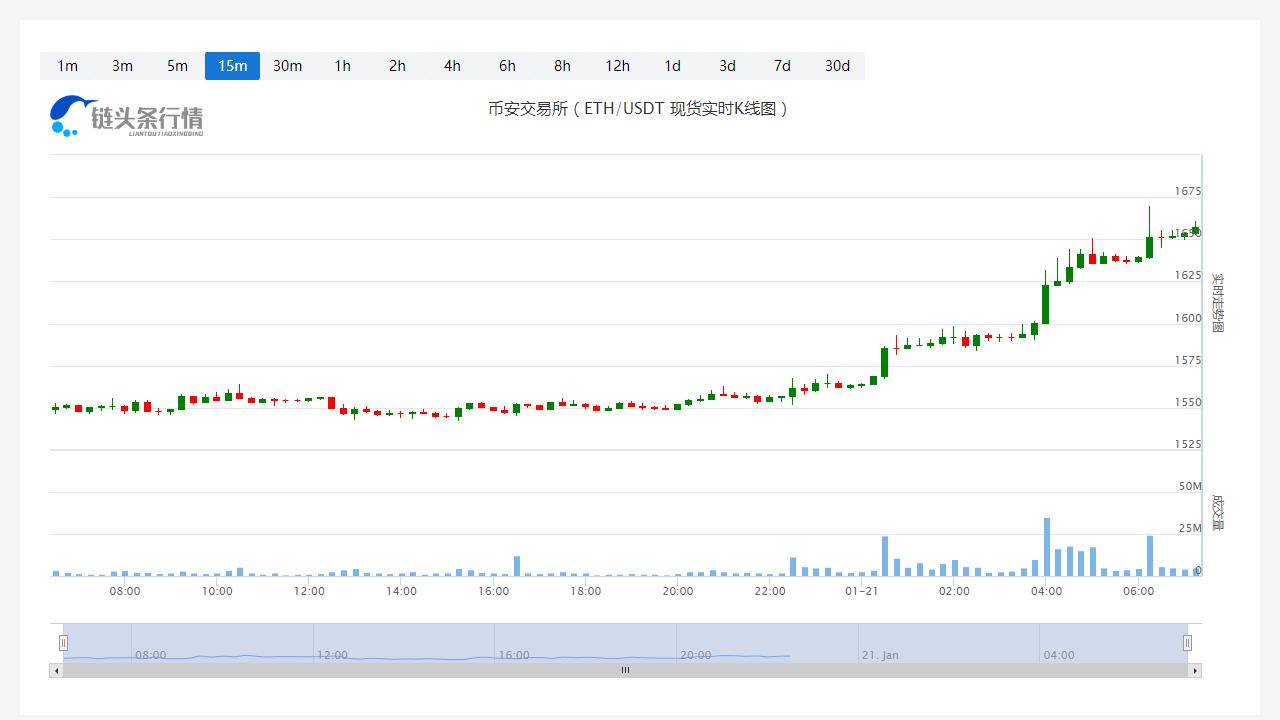Screen dimensions: 1280x720
Task: Click the navigator scrollbar left arrow
Action: (56, 670)
